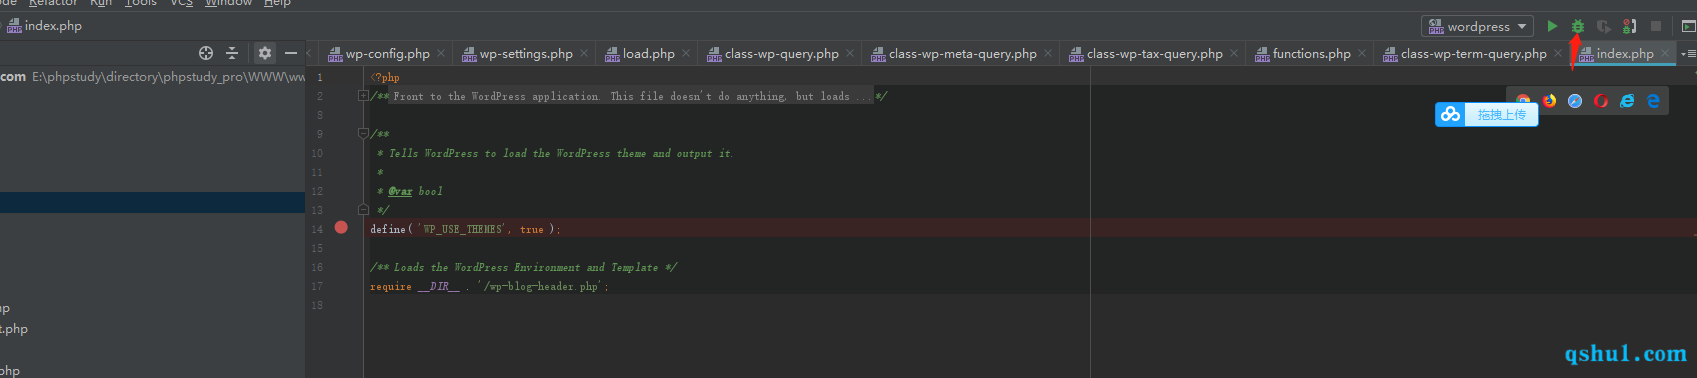Click the @var tag in the comment

[400, 191]
